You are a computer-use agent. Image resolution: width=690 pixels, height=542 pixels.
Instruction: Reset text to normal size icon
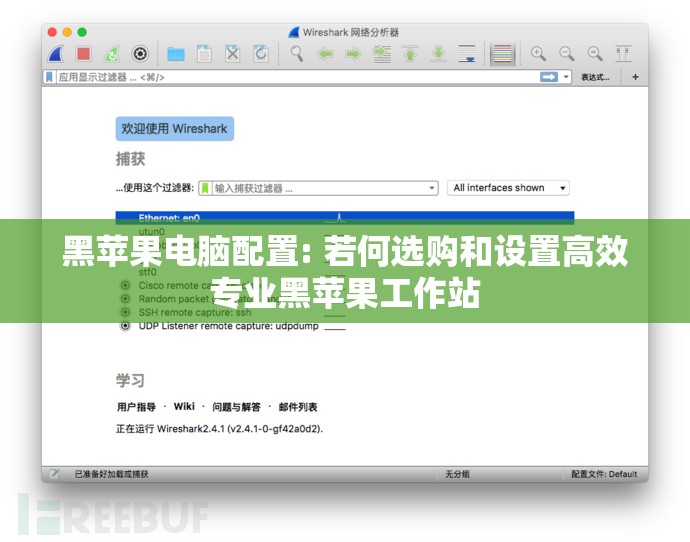595,54
